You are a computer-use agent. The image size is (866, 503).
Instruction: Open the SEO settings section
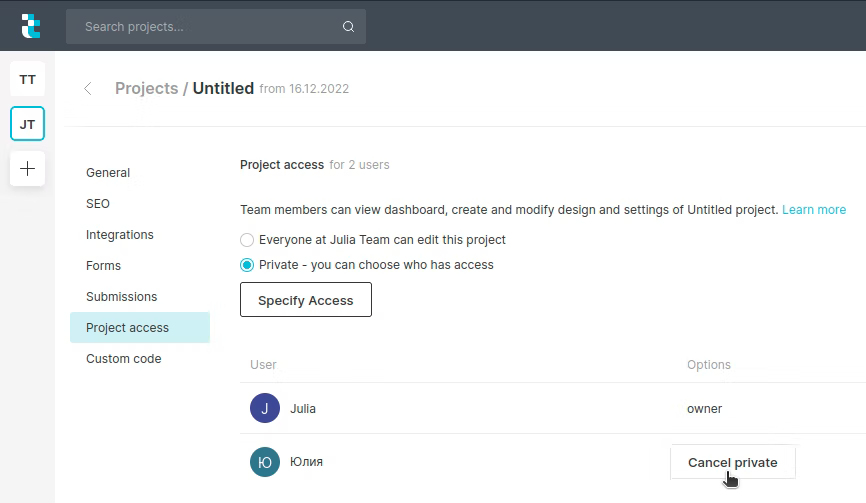pyautogui.click(x=98, y=204)
